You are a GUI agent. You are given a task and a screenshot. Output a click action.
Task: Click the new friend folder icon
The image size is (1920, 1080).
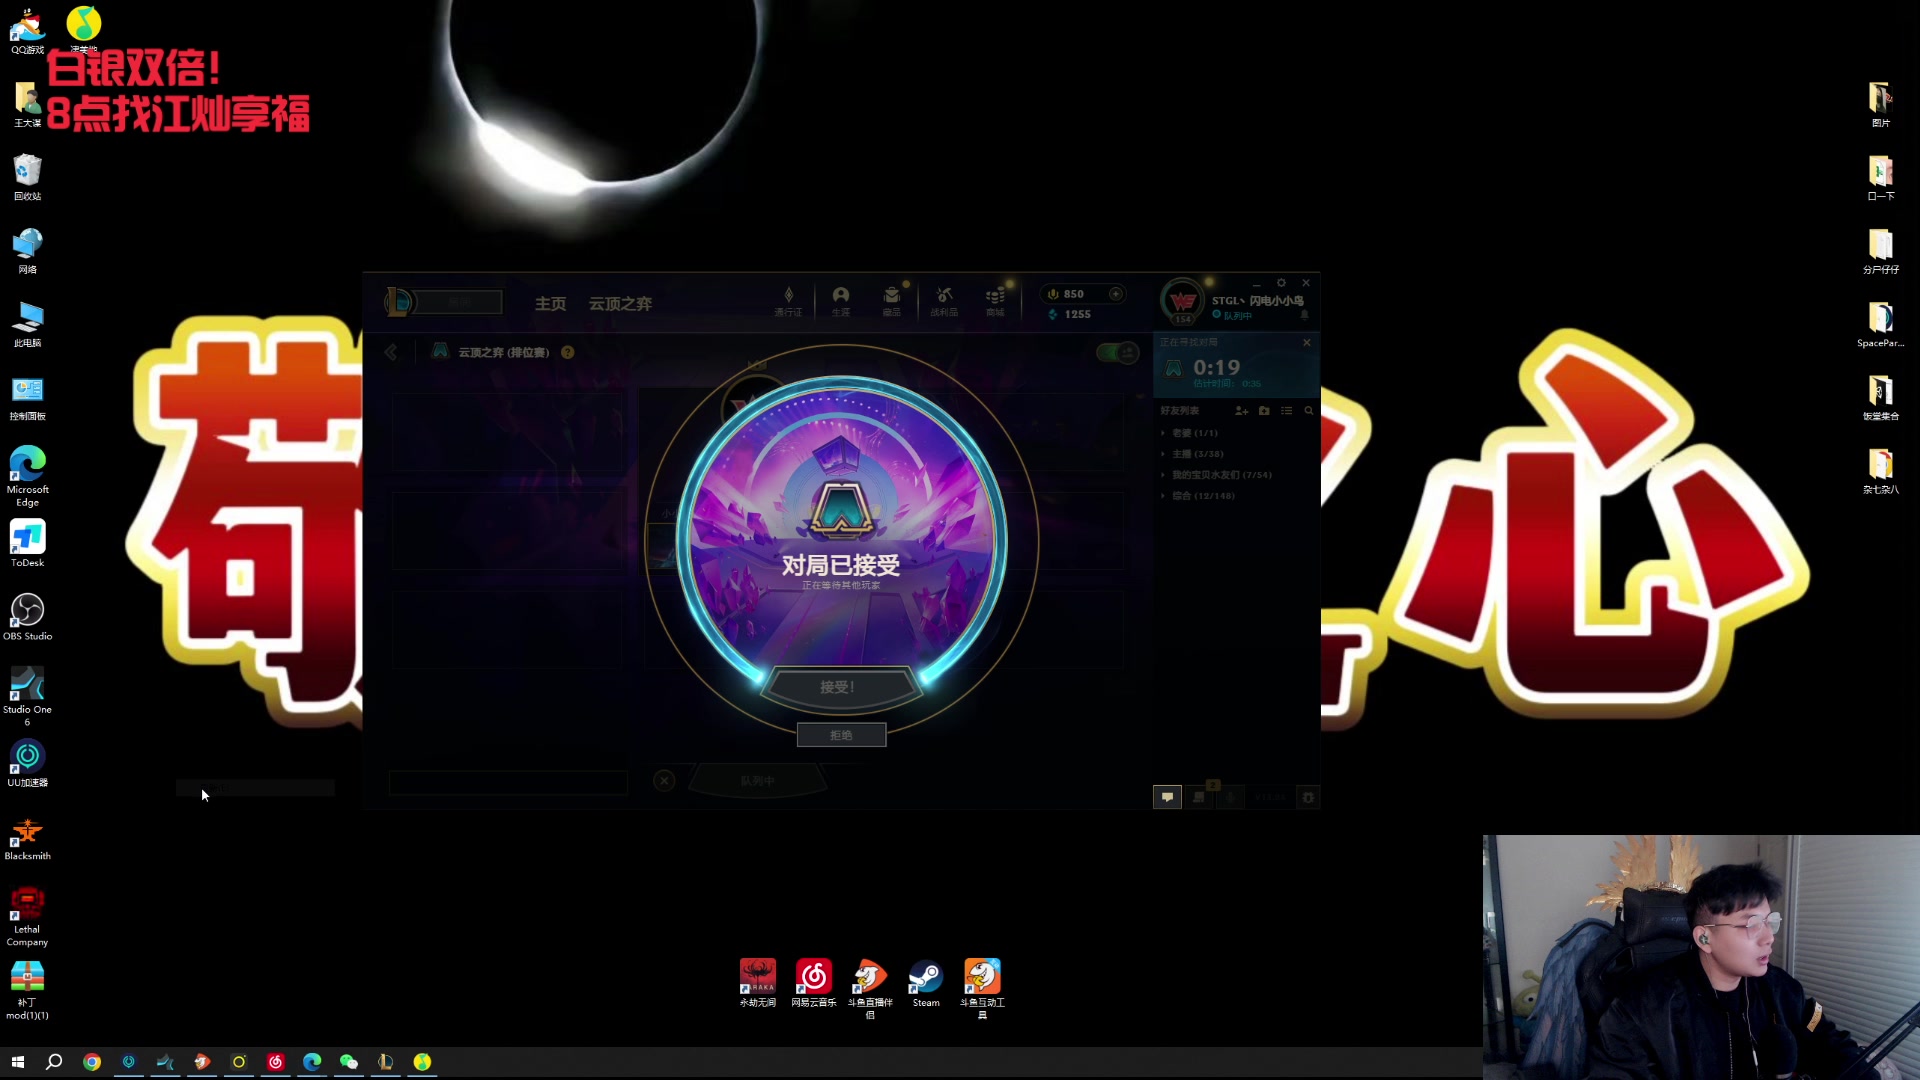pos(1264,411)
